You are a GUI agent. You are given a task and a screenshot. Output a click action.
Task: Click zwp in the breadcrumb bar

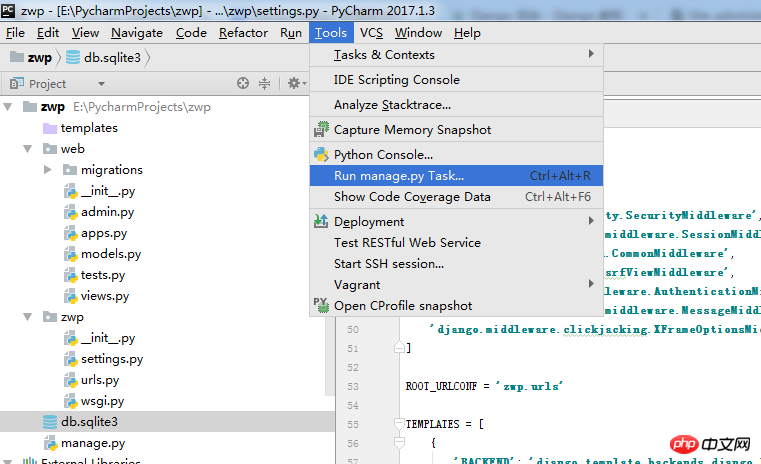coord(40,58)
